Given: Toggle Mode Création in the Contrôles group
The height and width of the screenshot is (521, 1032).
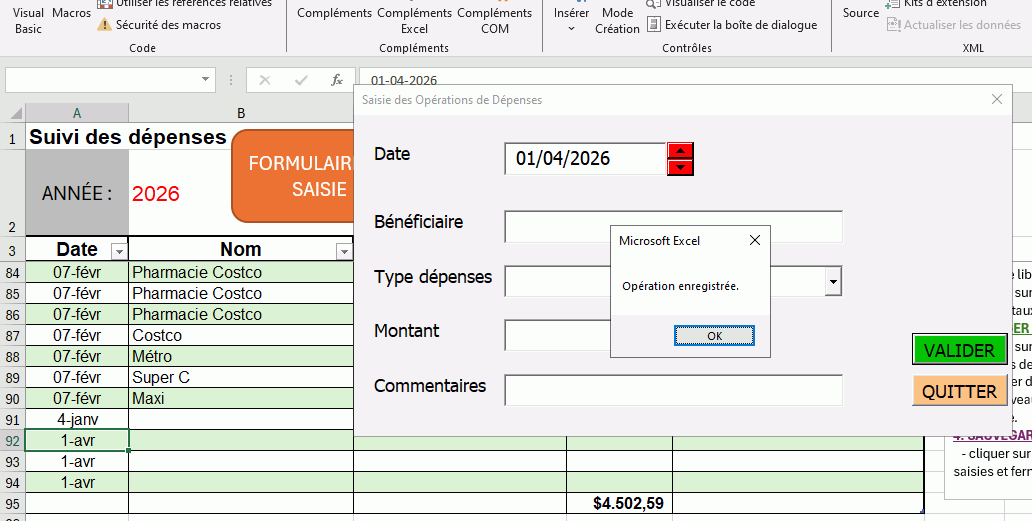Looking at the screenshot, I should 617,20.
